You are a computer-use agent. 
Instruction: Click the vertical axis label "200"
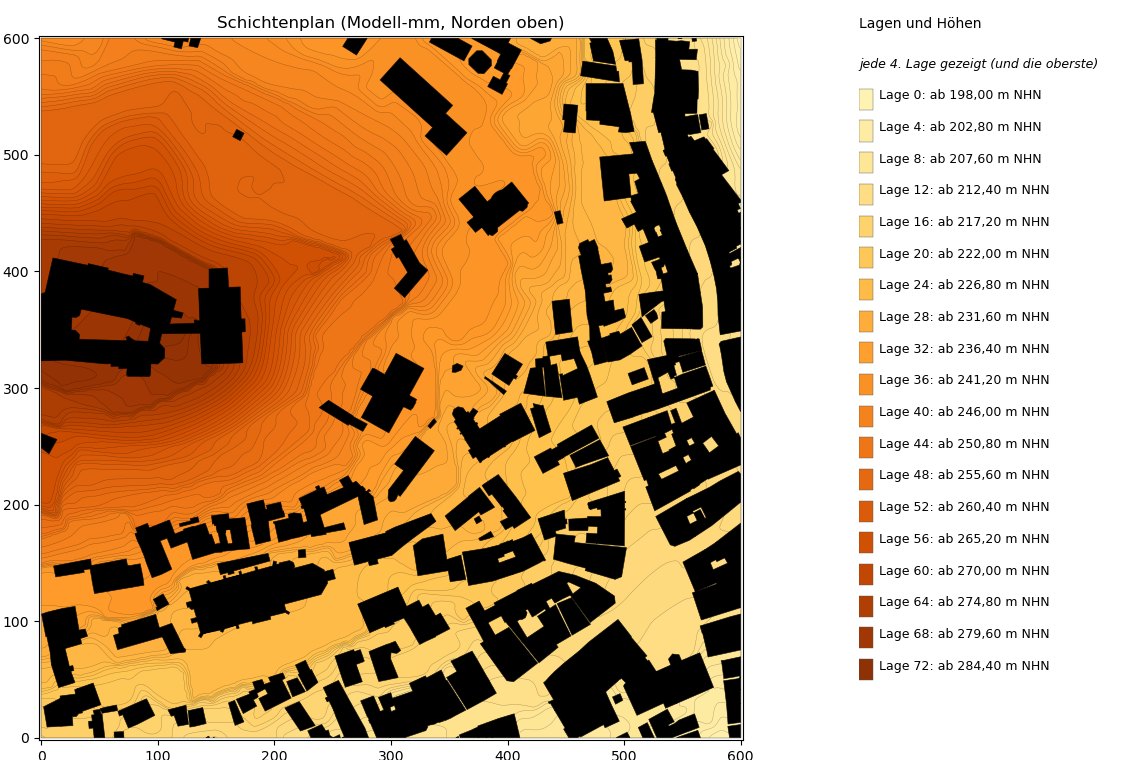click(x=16, y=505)
